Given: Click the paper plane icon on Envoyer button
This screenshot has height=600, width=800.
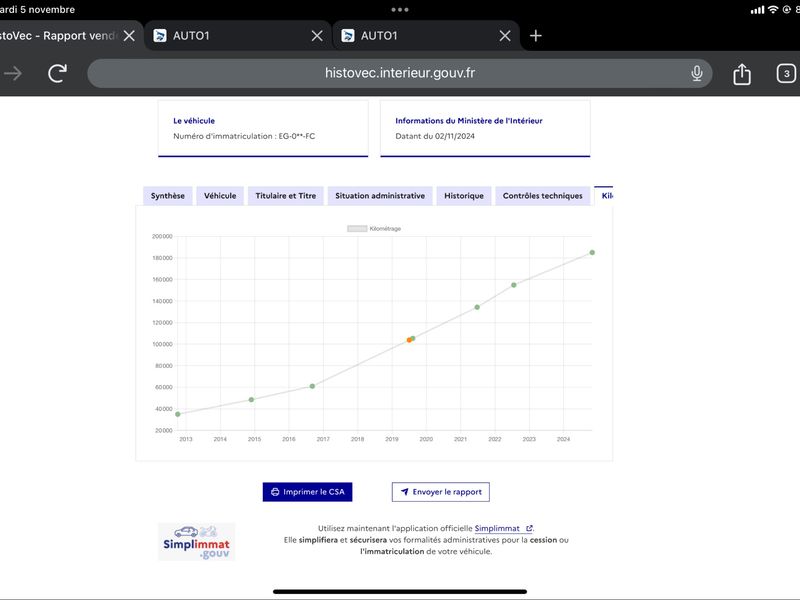Looking at the screenshot, I should click(x=405, y=492).
